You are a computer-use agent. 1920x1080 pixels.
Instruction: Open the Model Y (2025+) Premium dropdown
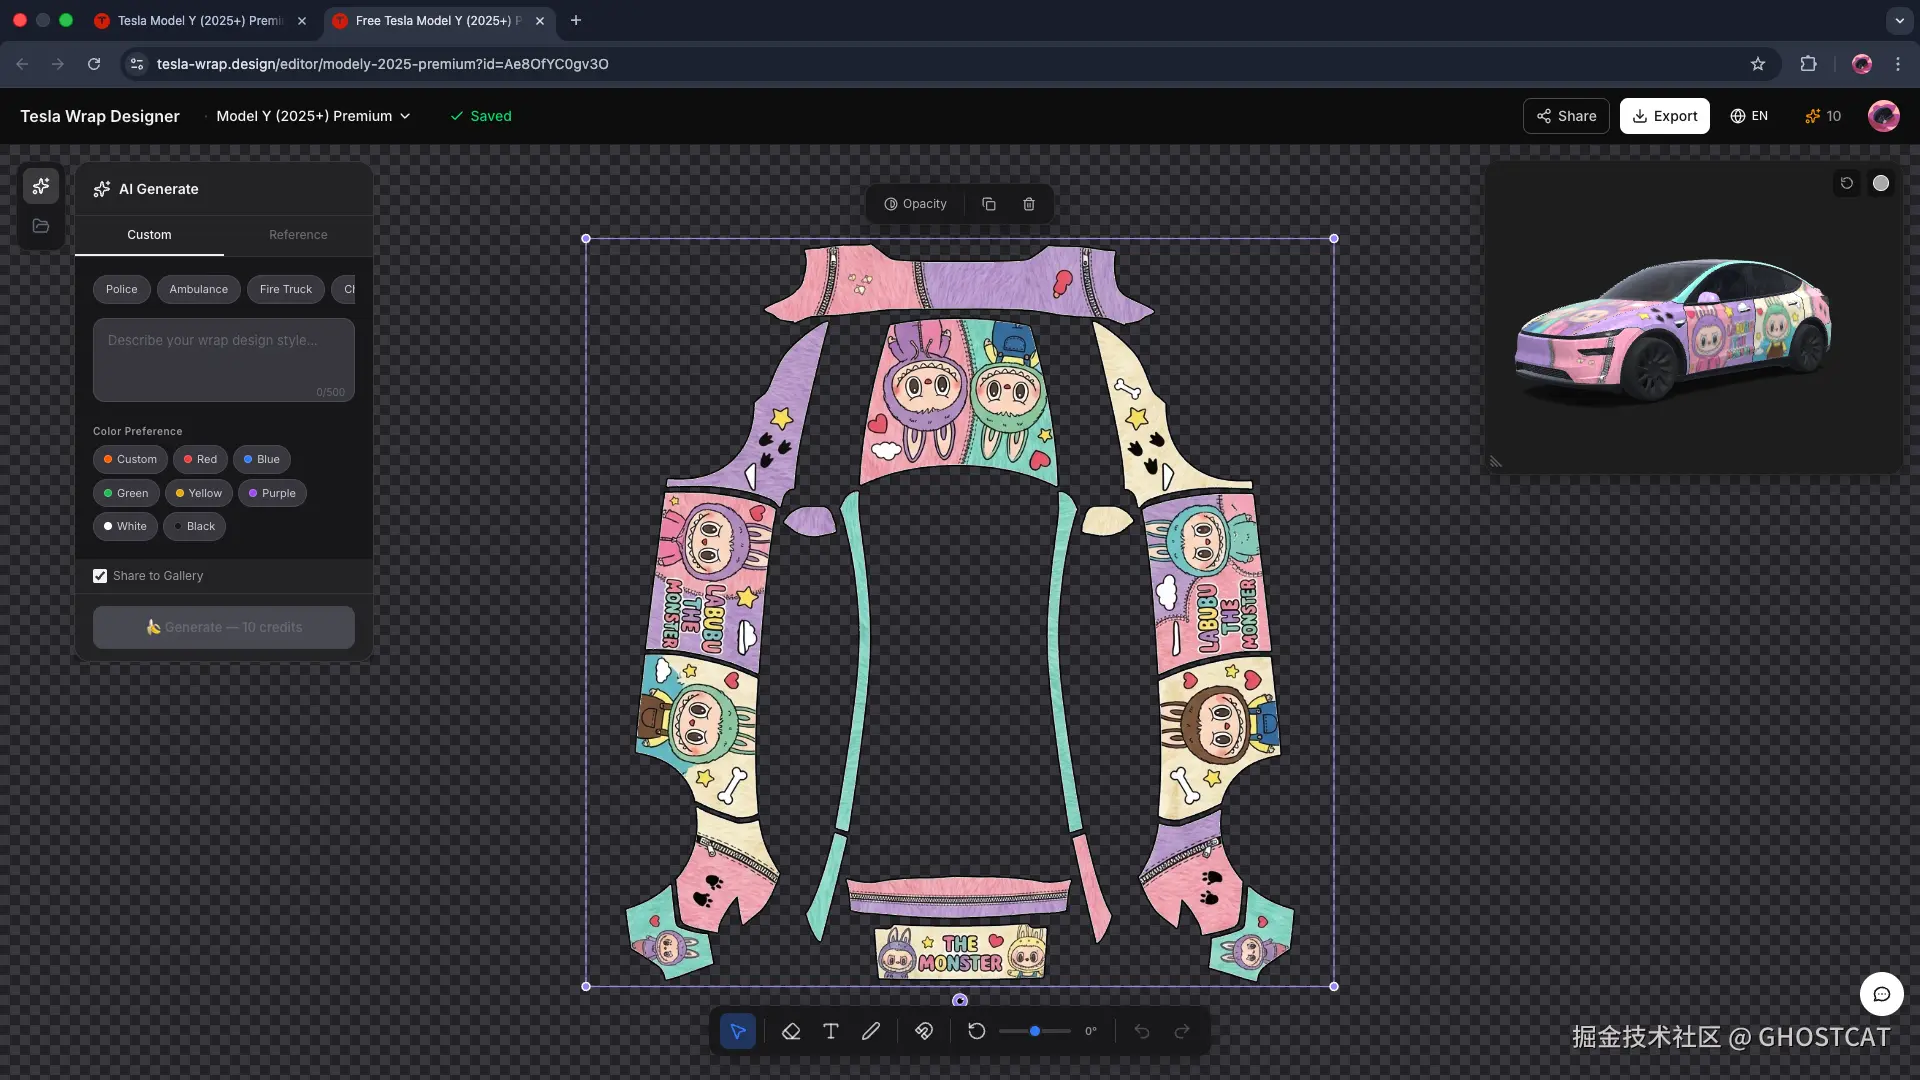pyautogui.click(x=313, y=116)
